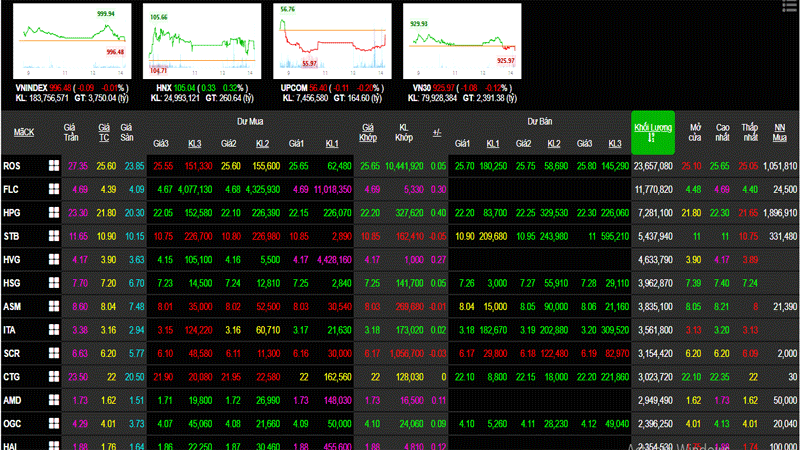Screen dimensions: 800x450
Task: Click the HNX label under second chart
Action: (164, 88)
